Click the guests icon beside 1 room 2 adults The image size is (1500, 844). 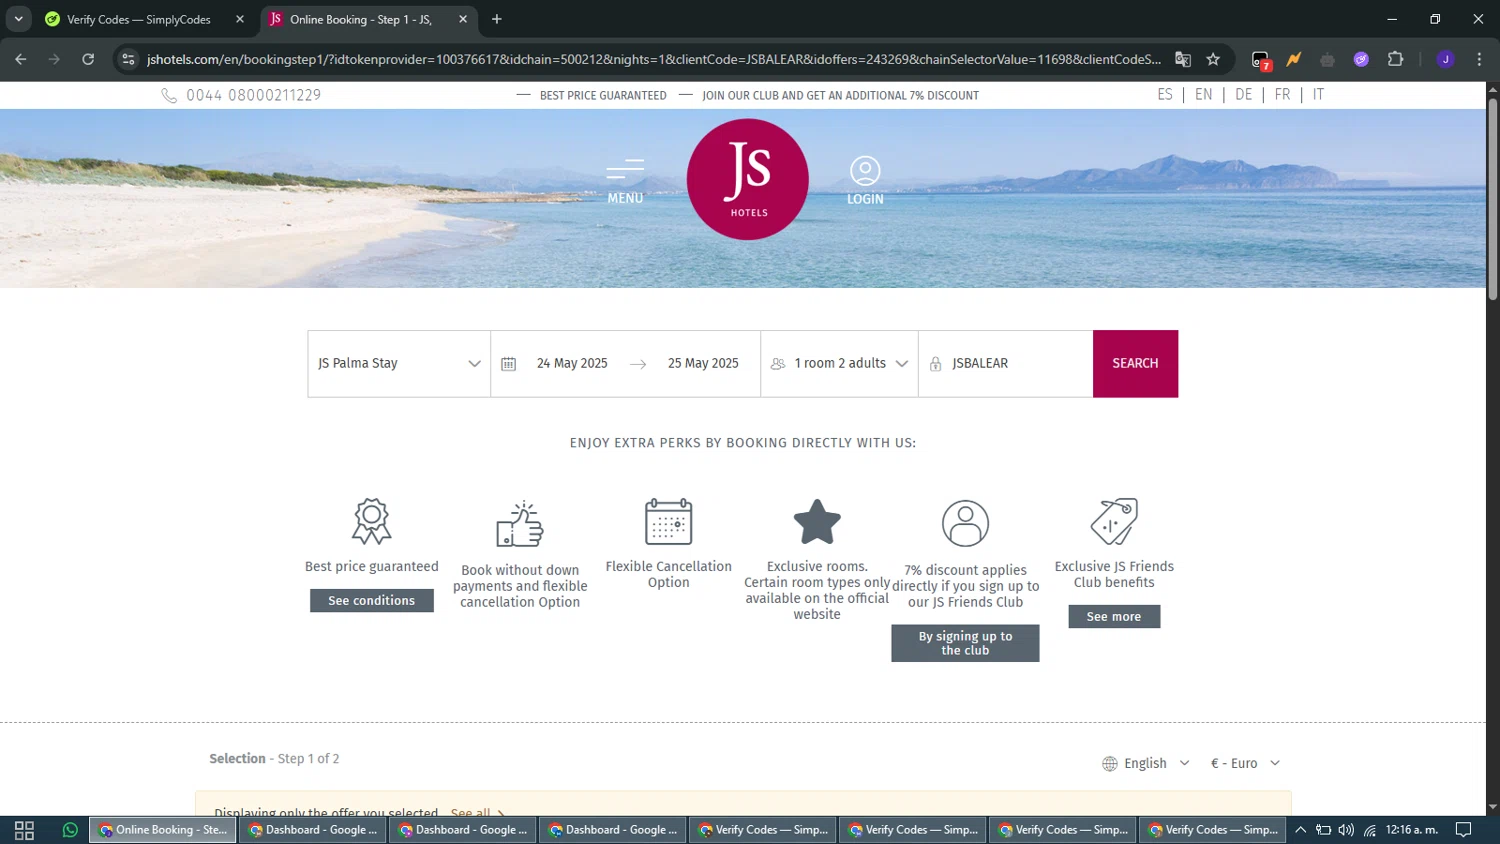778,364
